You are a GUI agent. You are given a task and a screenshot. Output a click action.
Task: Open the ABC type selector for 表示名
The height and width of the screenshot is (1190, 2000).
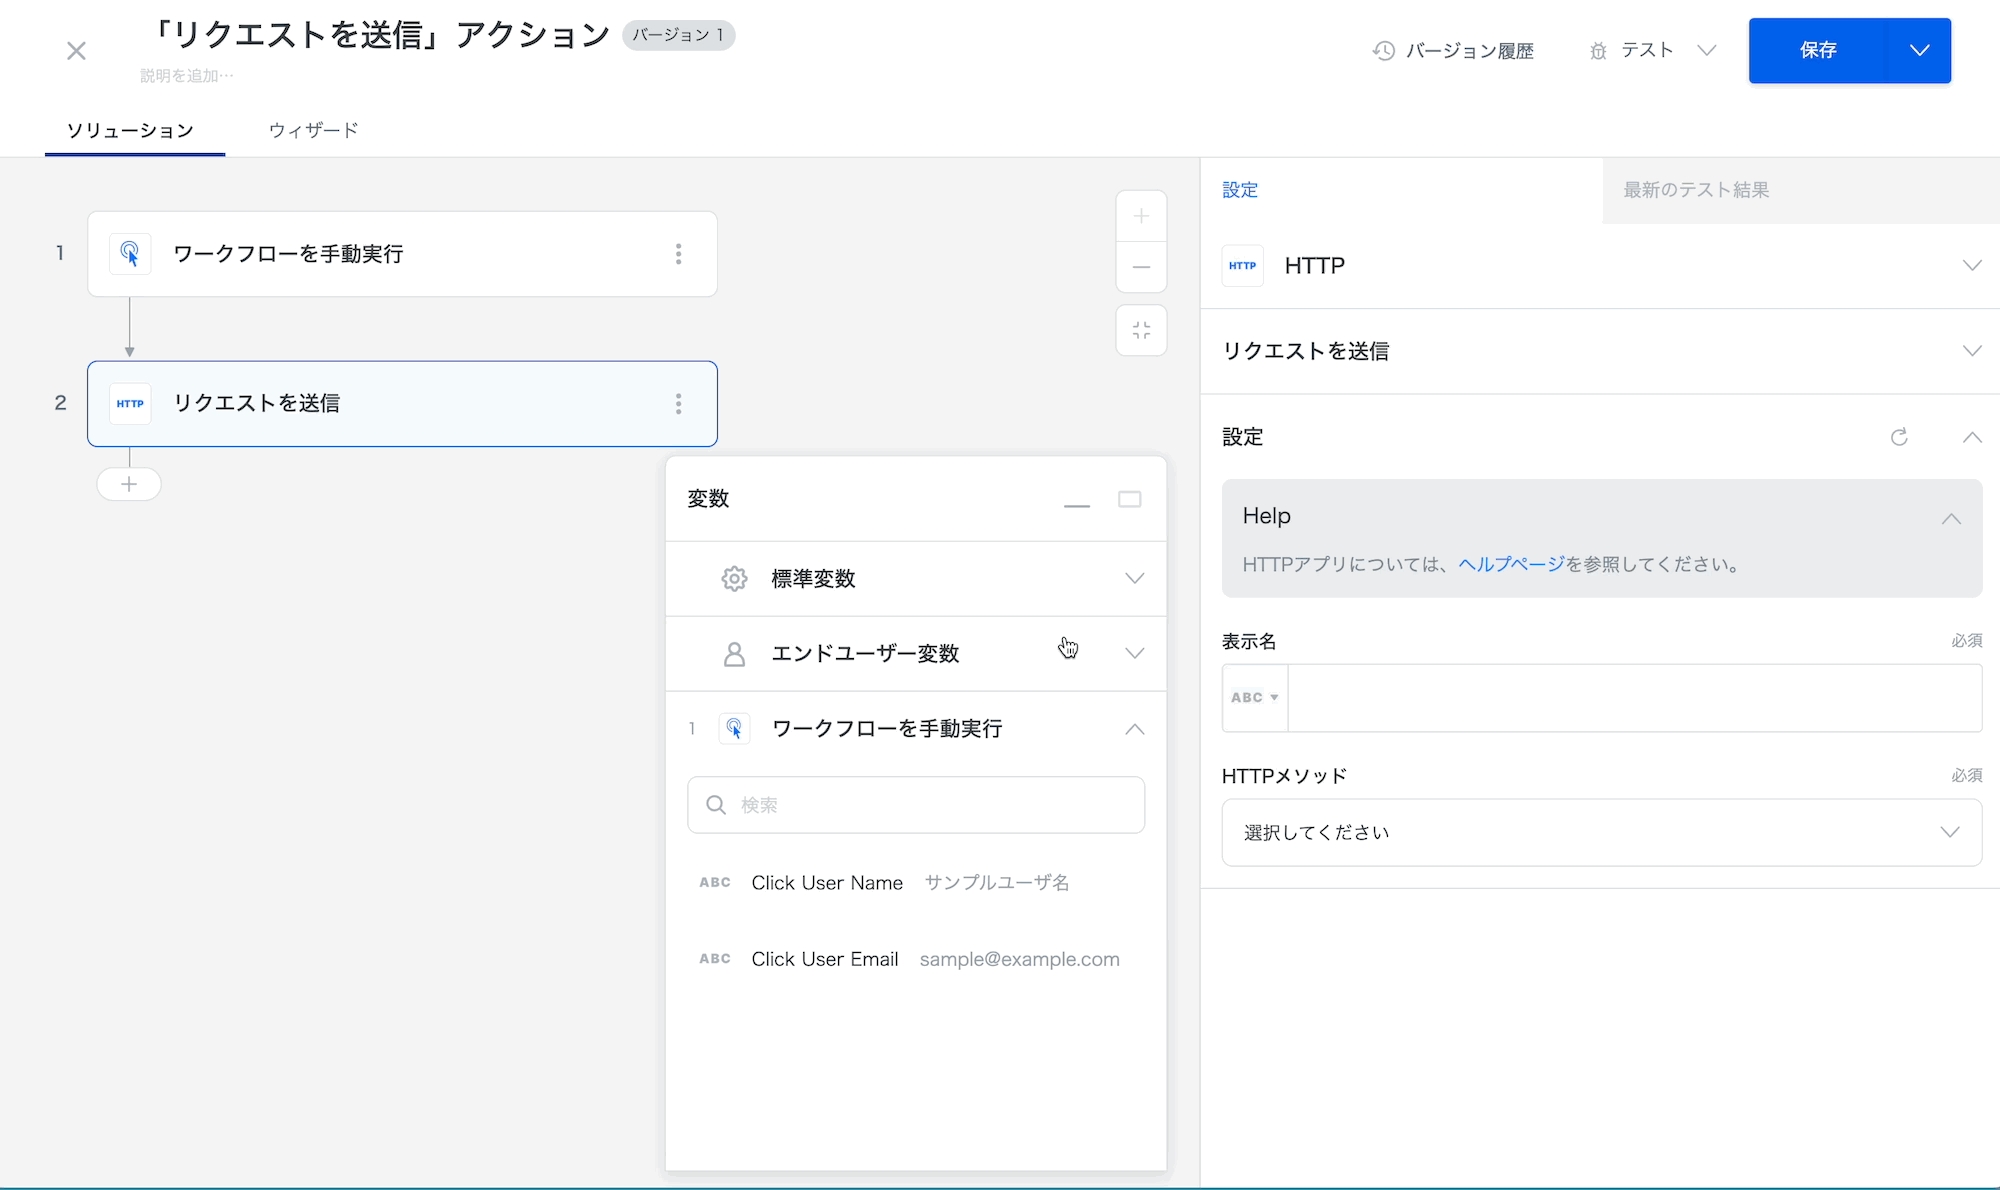tap(1254, 698)
